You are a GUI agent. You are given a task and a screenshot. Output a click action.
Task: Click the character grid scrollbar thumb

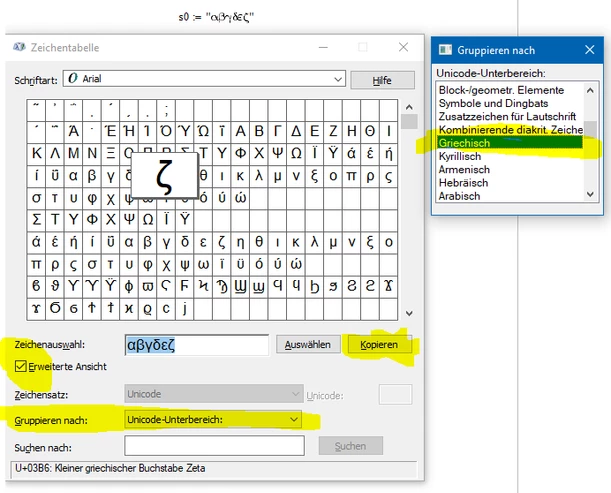[x=409, y=121]
